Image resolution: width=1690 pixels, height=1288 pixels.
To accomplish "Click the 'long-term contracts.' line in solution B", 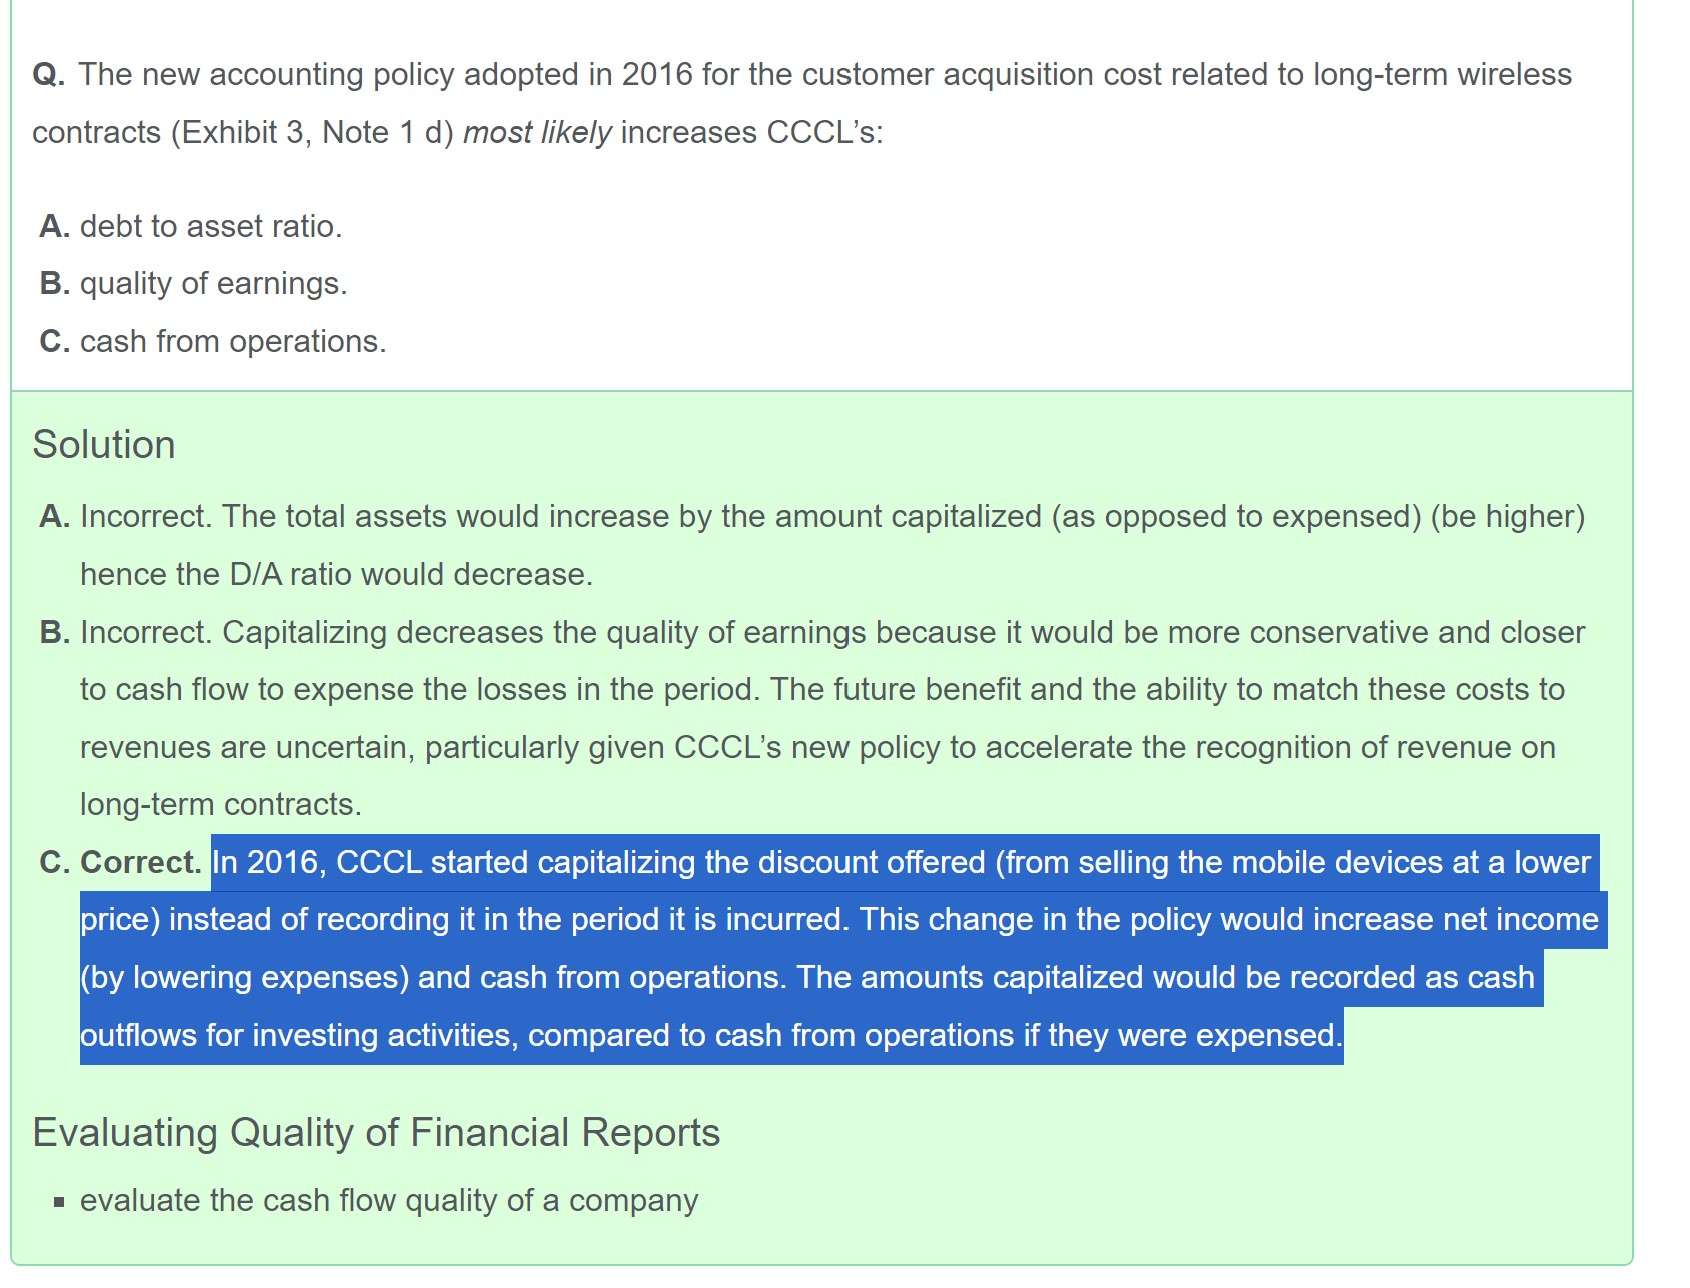I will click(221, 804).
